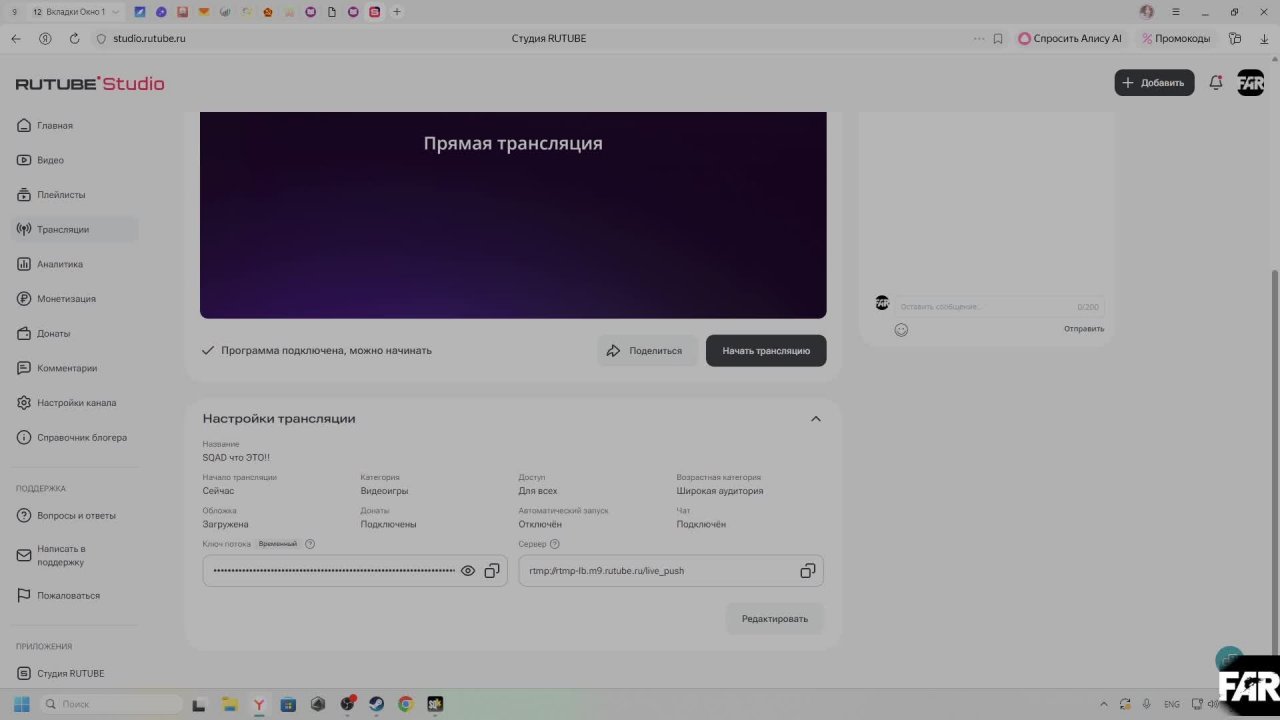The height and width of the screenshot is (720, 1280).
Task: Click the Вопросы и ответы question icon
Action: pos(24,516)
